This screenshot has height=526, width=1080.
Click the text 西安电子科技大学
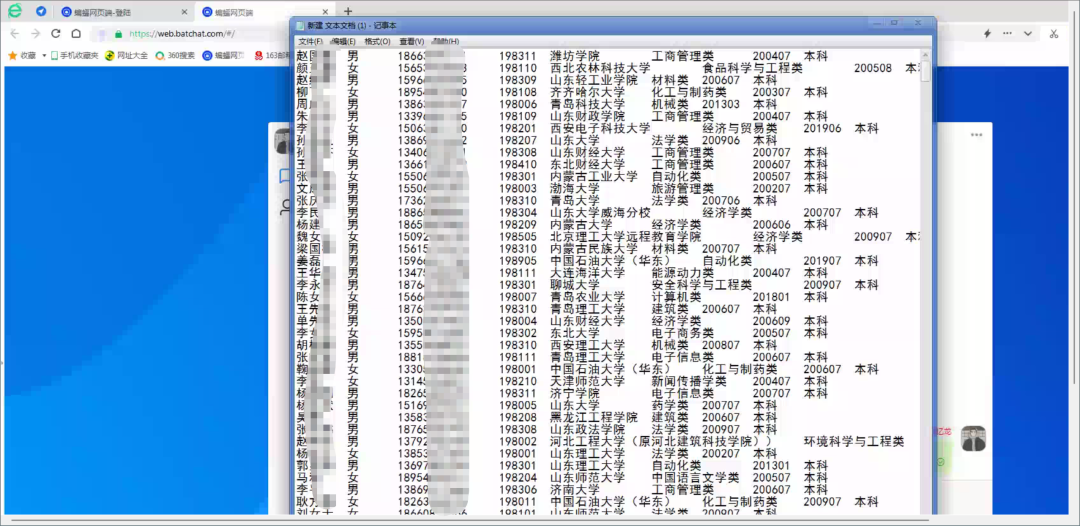pos(600,128)
